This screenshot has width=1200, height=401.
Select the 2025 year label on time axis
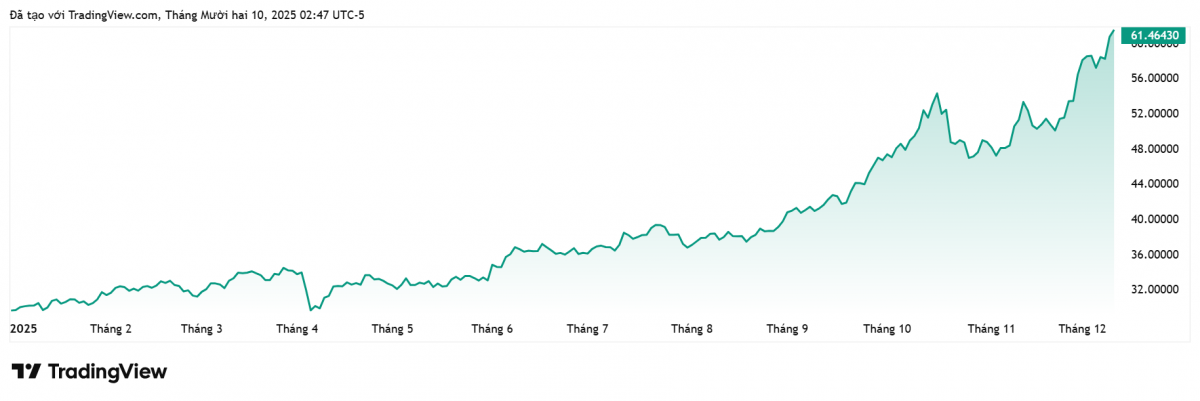click(22, 328)
